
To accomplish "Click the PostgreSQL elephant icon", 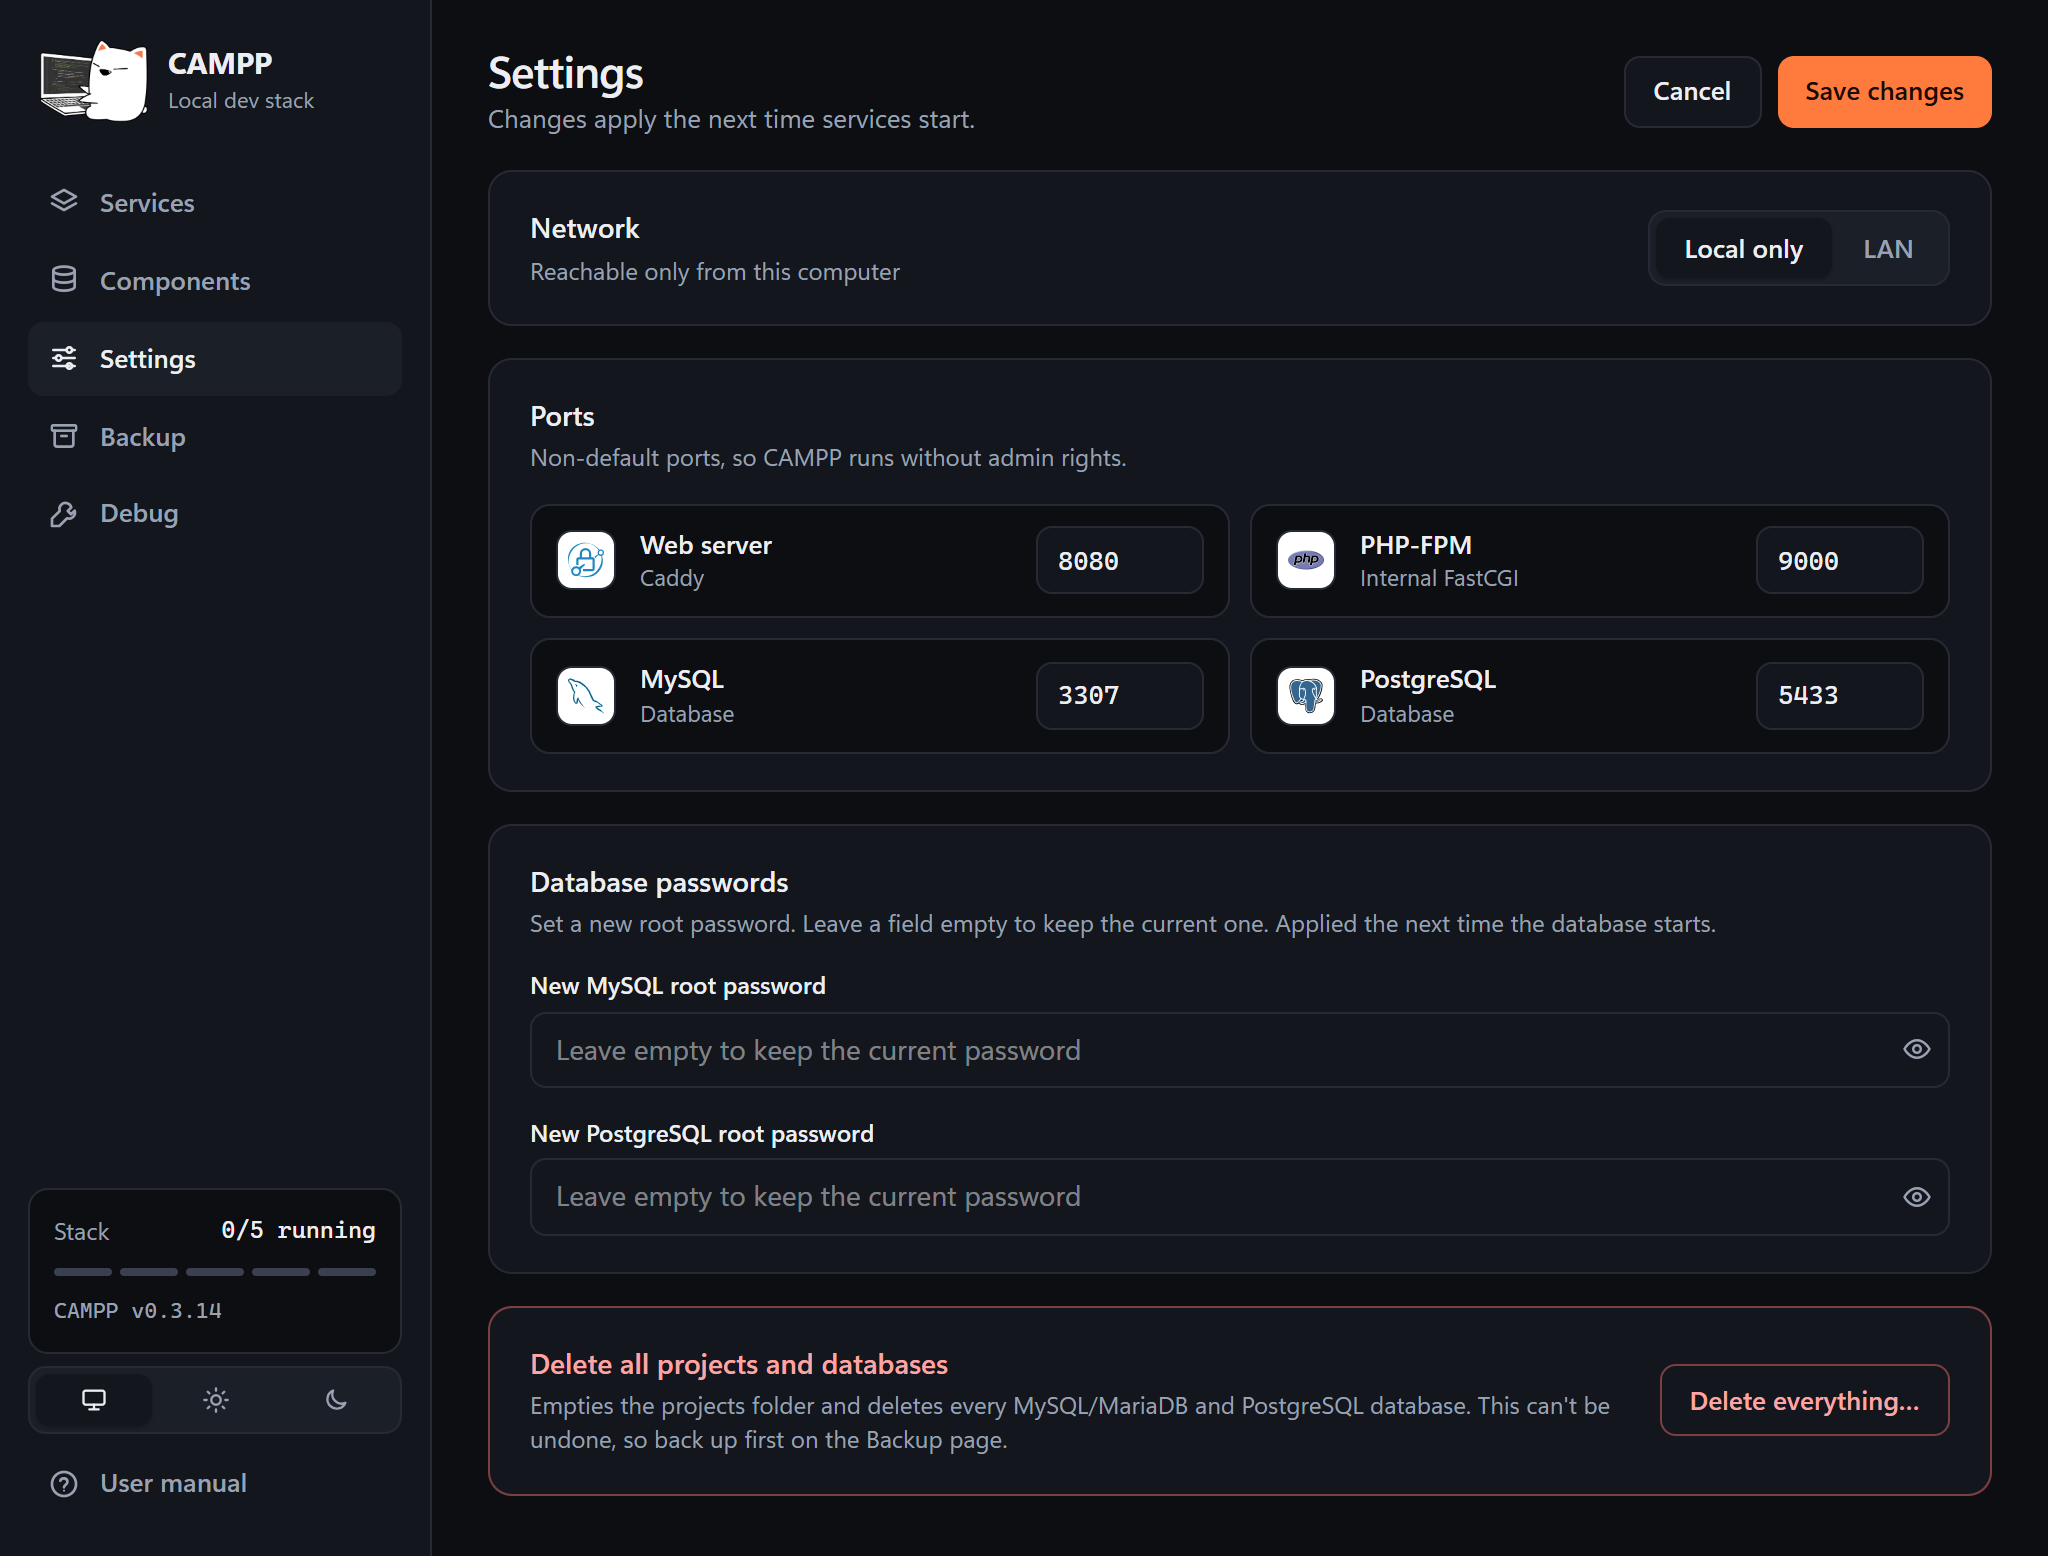I will 1306,696.
